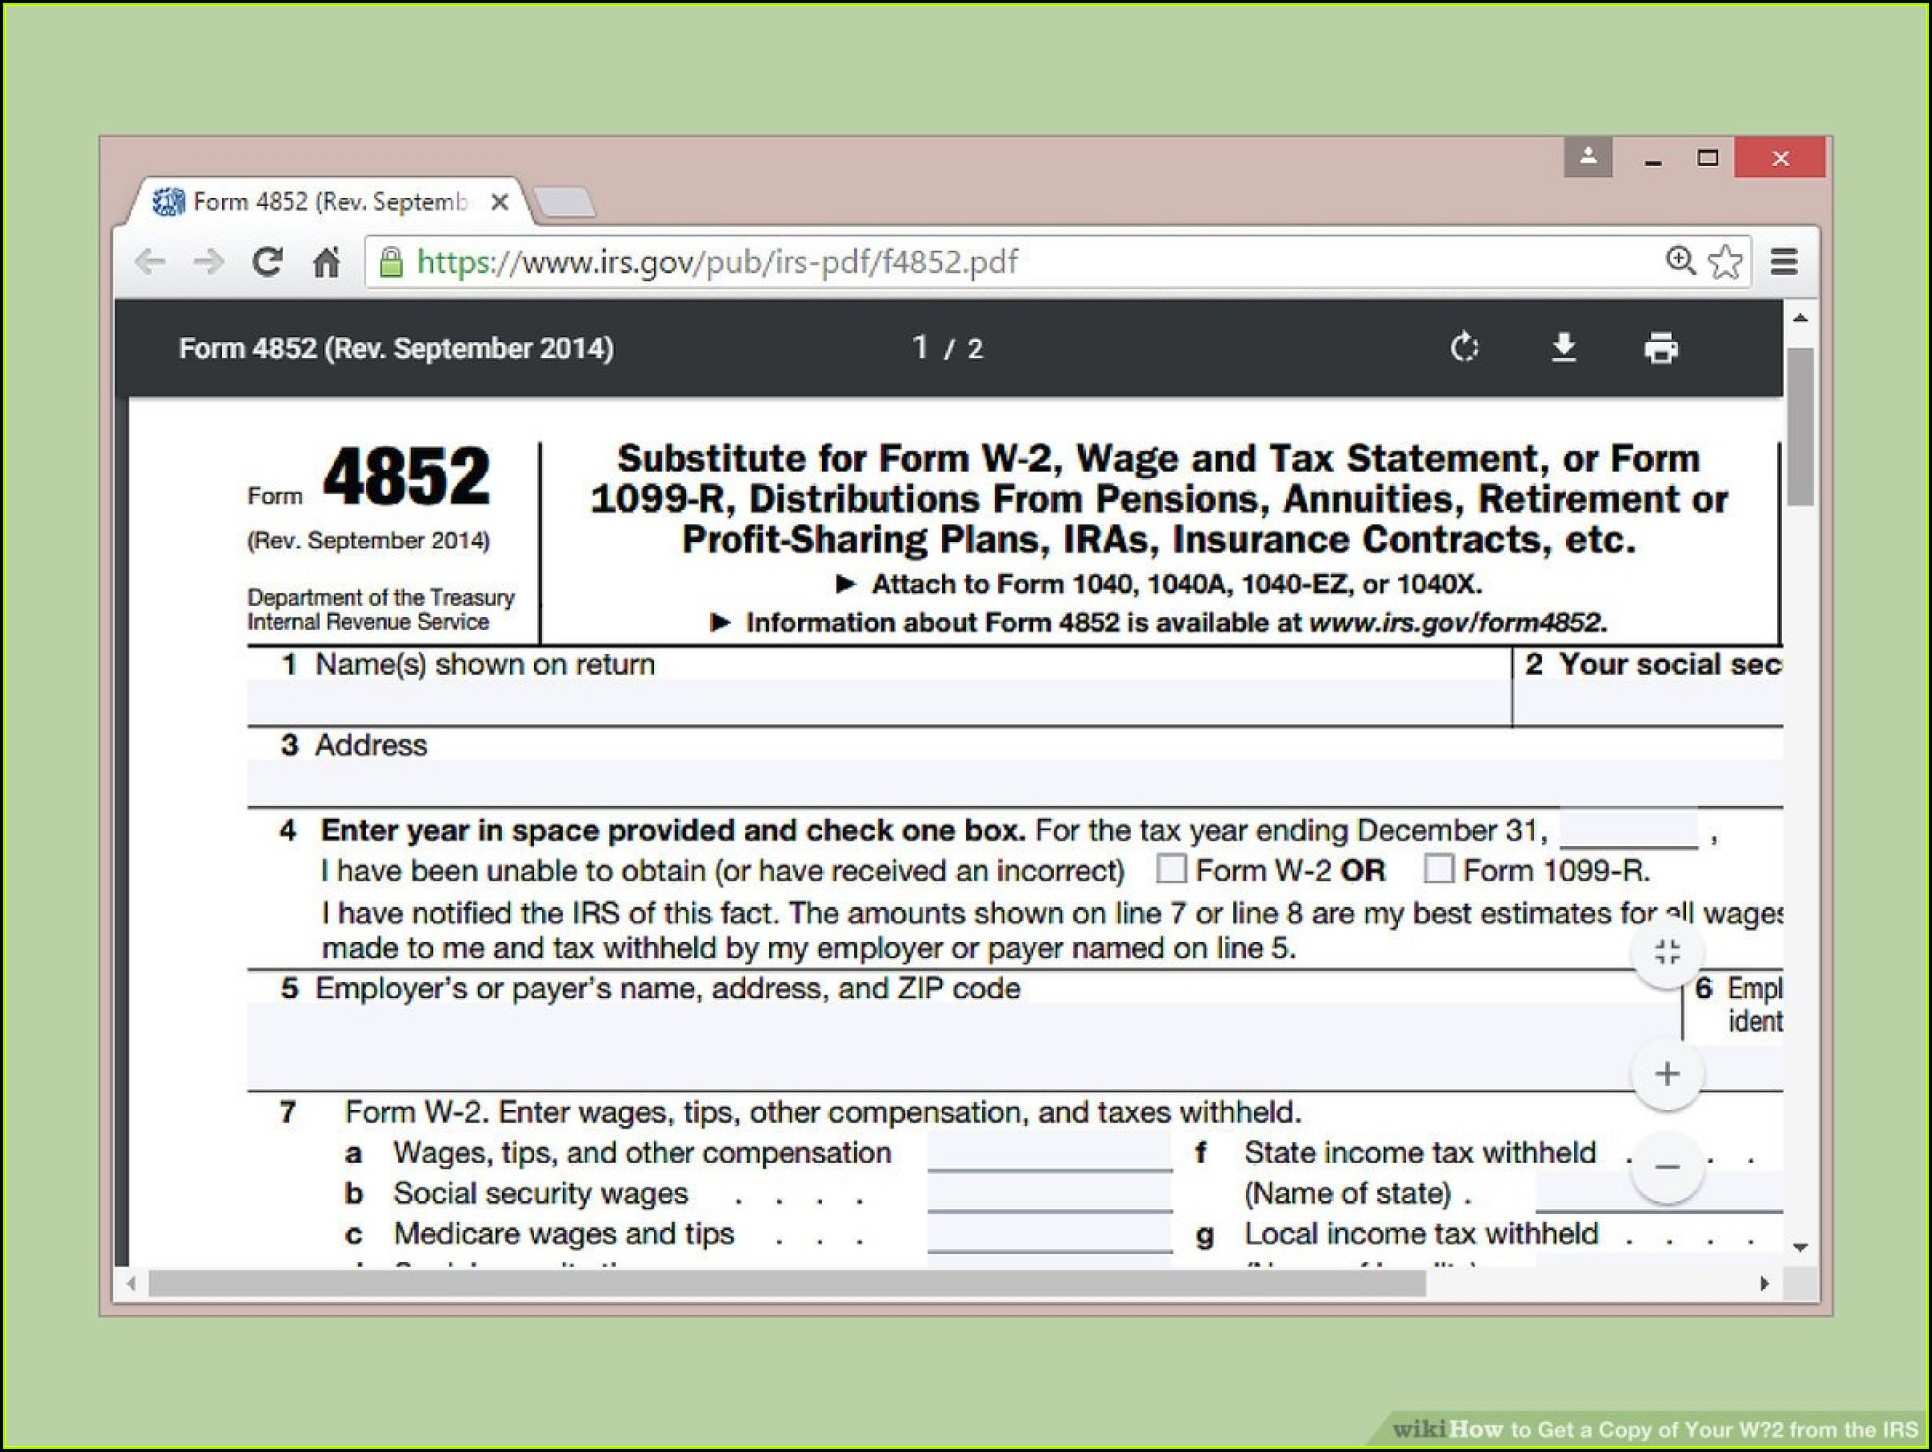Viewport: 1932px width, 1452px height.
Task: Click the vertical scrollbar down arrow
Action: click(x=1800, y=1247)
